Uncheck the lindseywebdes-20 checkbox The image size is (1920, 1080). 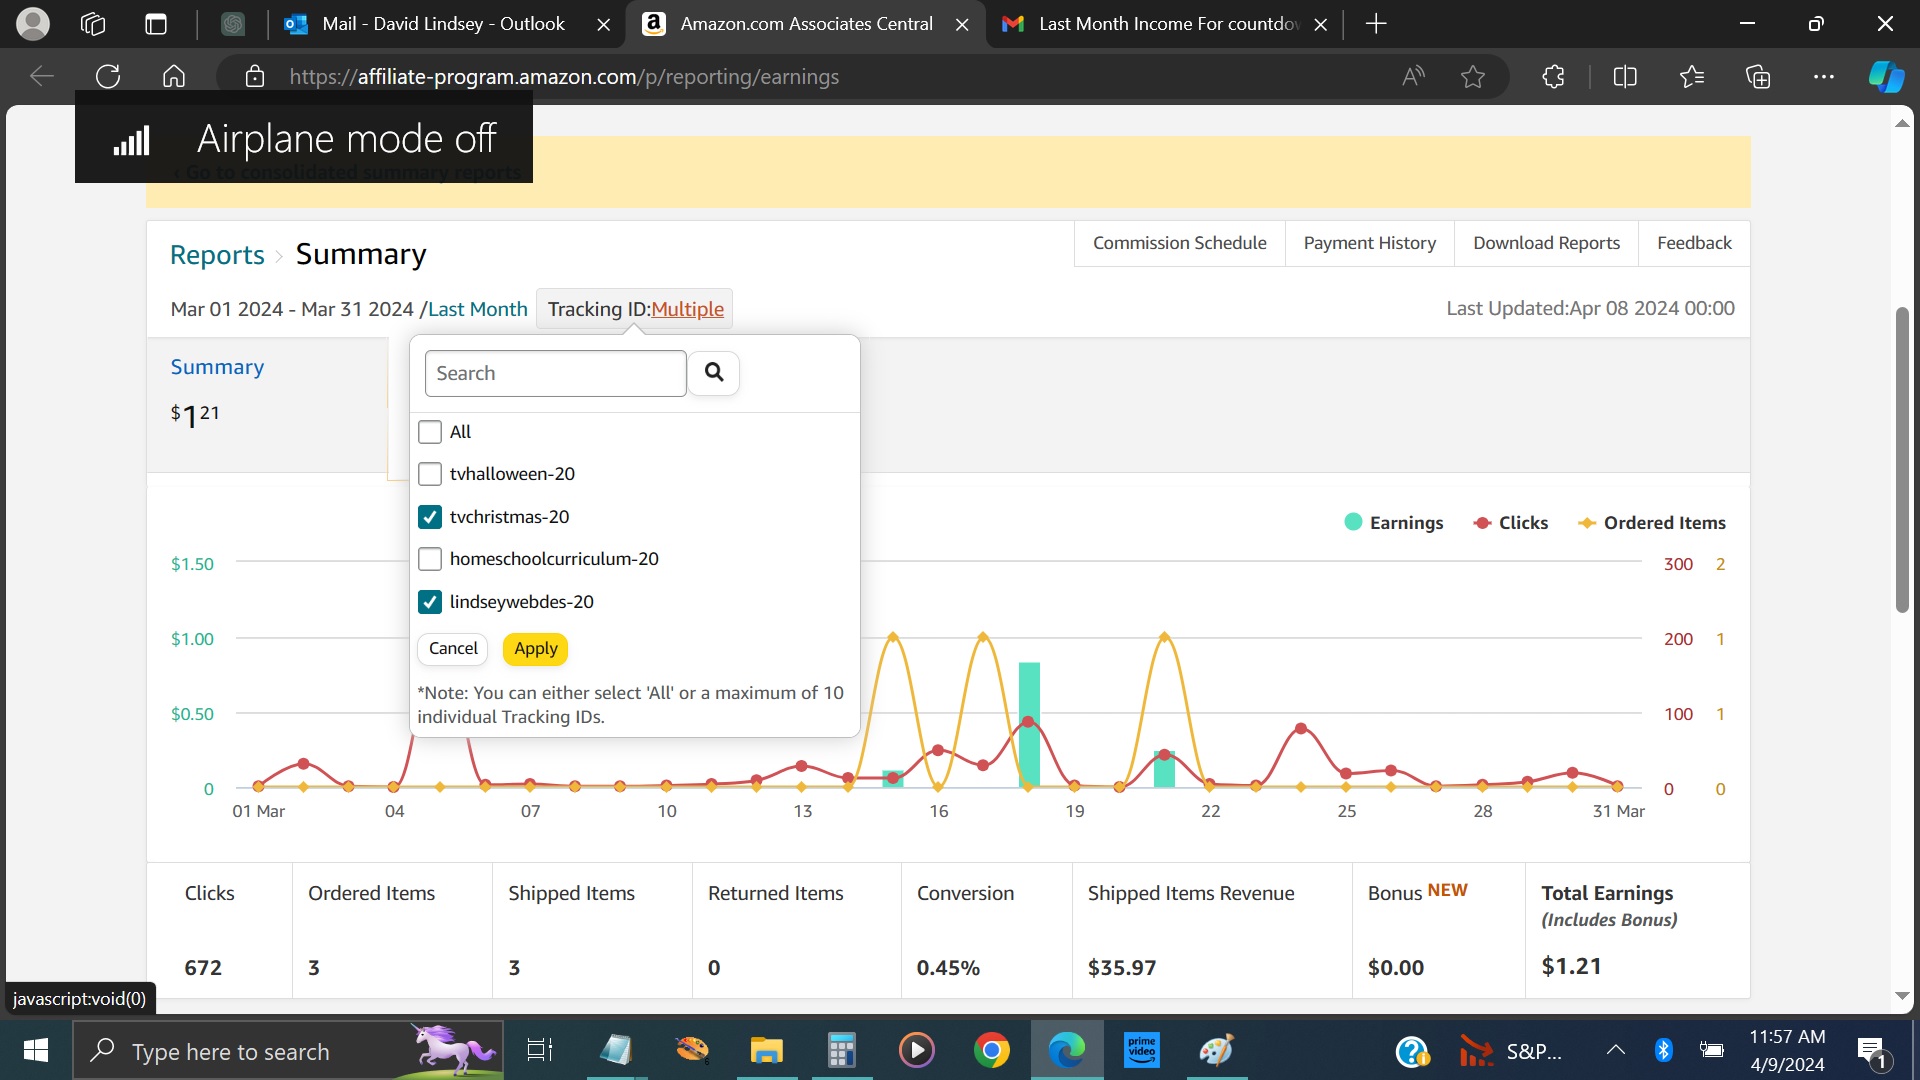(430, 602)
